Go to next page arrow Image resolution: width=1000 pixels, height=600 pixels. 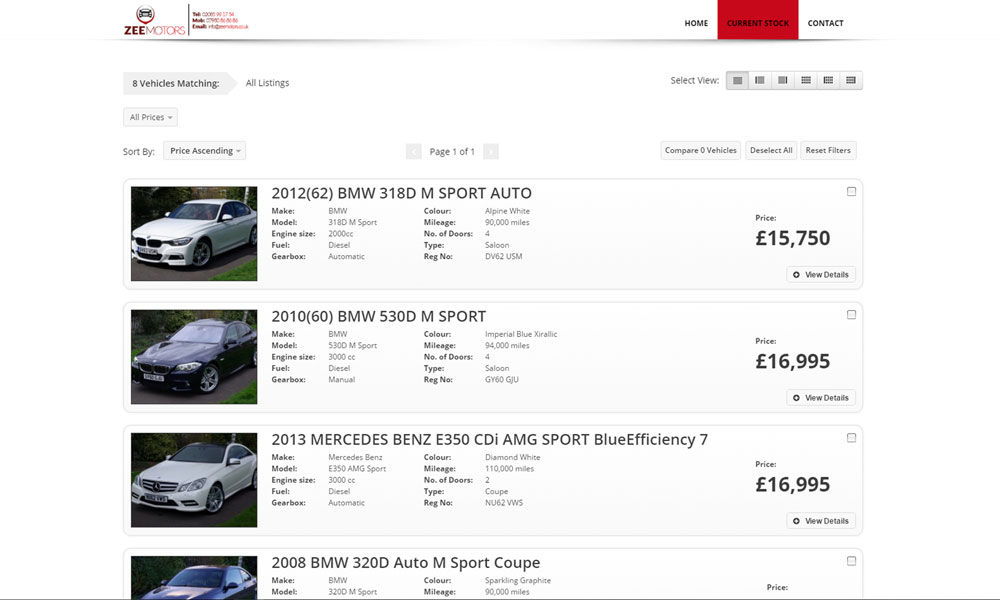(490, 152)
